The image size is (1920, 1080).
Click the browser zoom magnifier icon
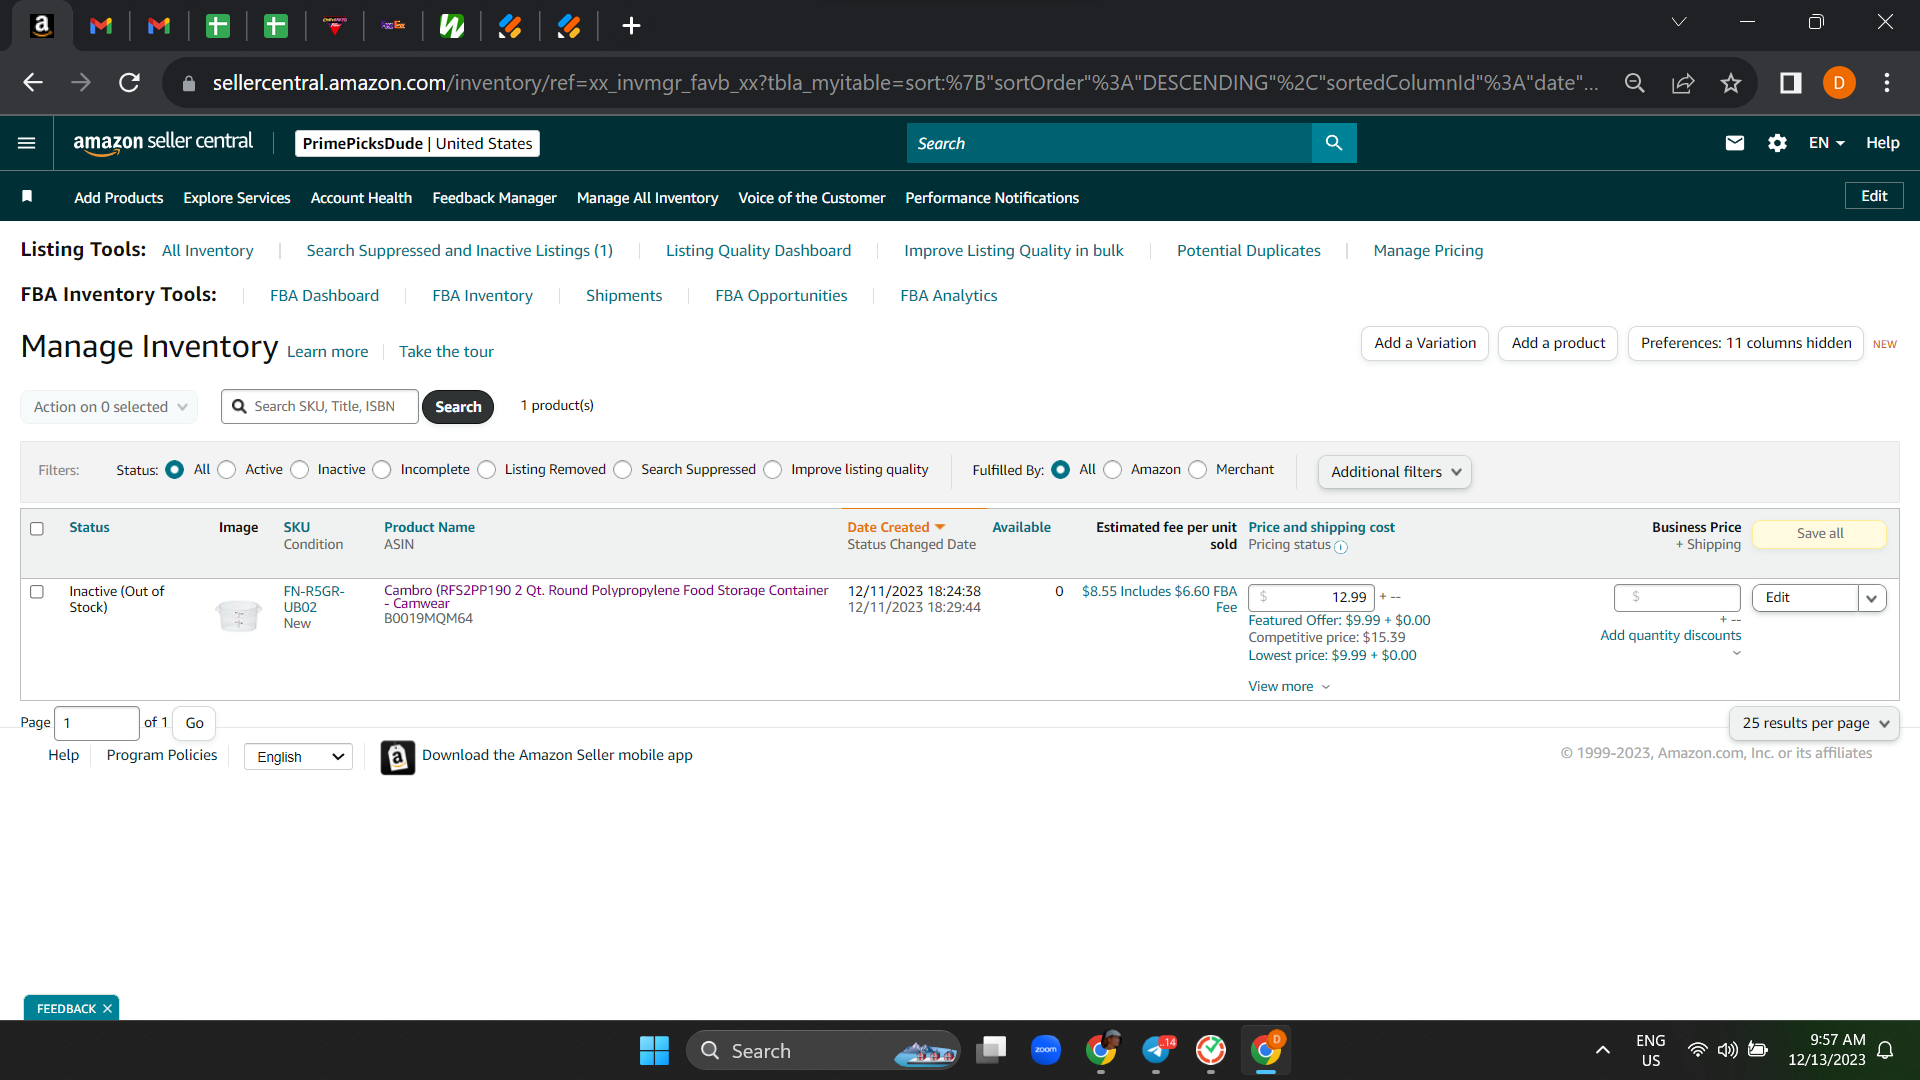coord(1635,83)
